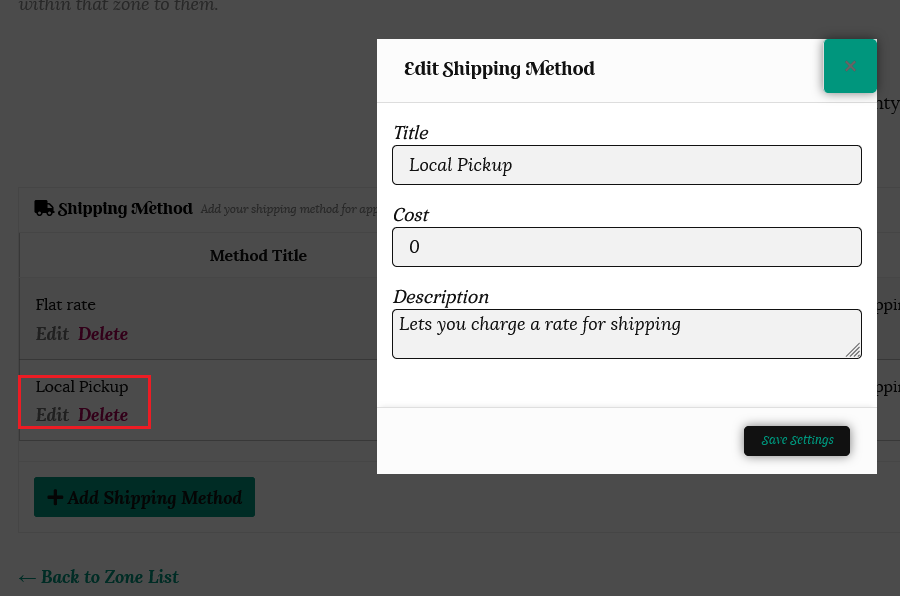Click inside the Description text area
900x596 pixels.
(x=626, y=333)
